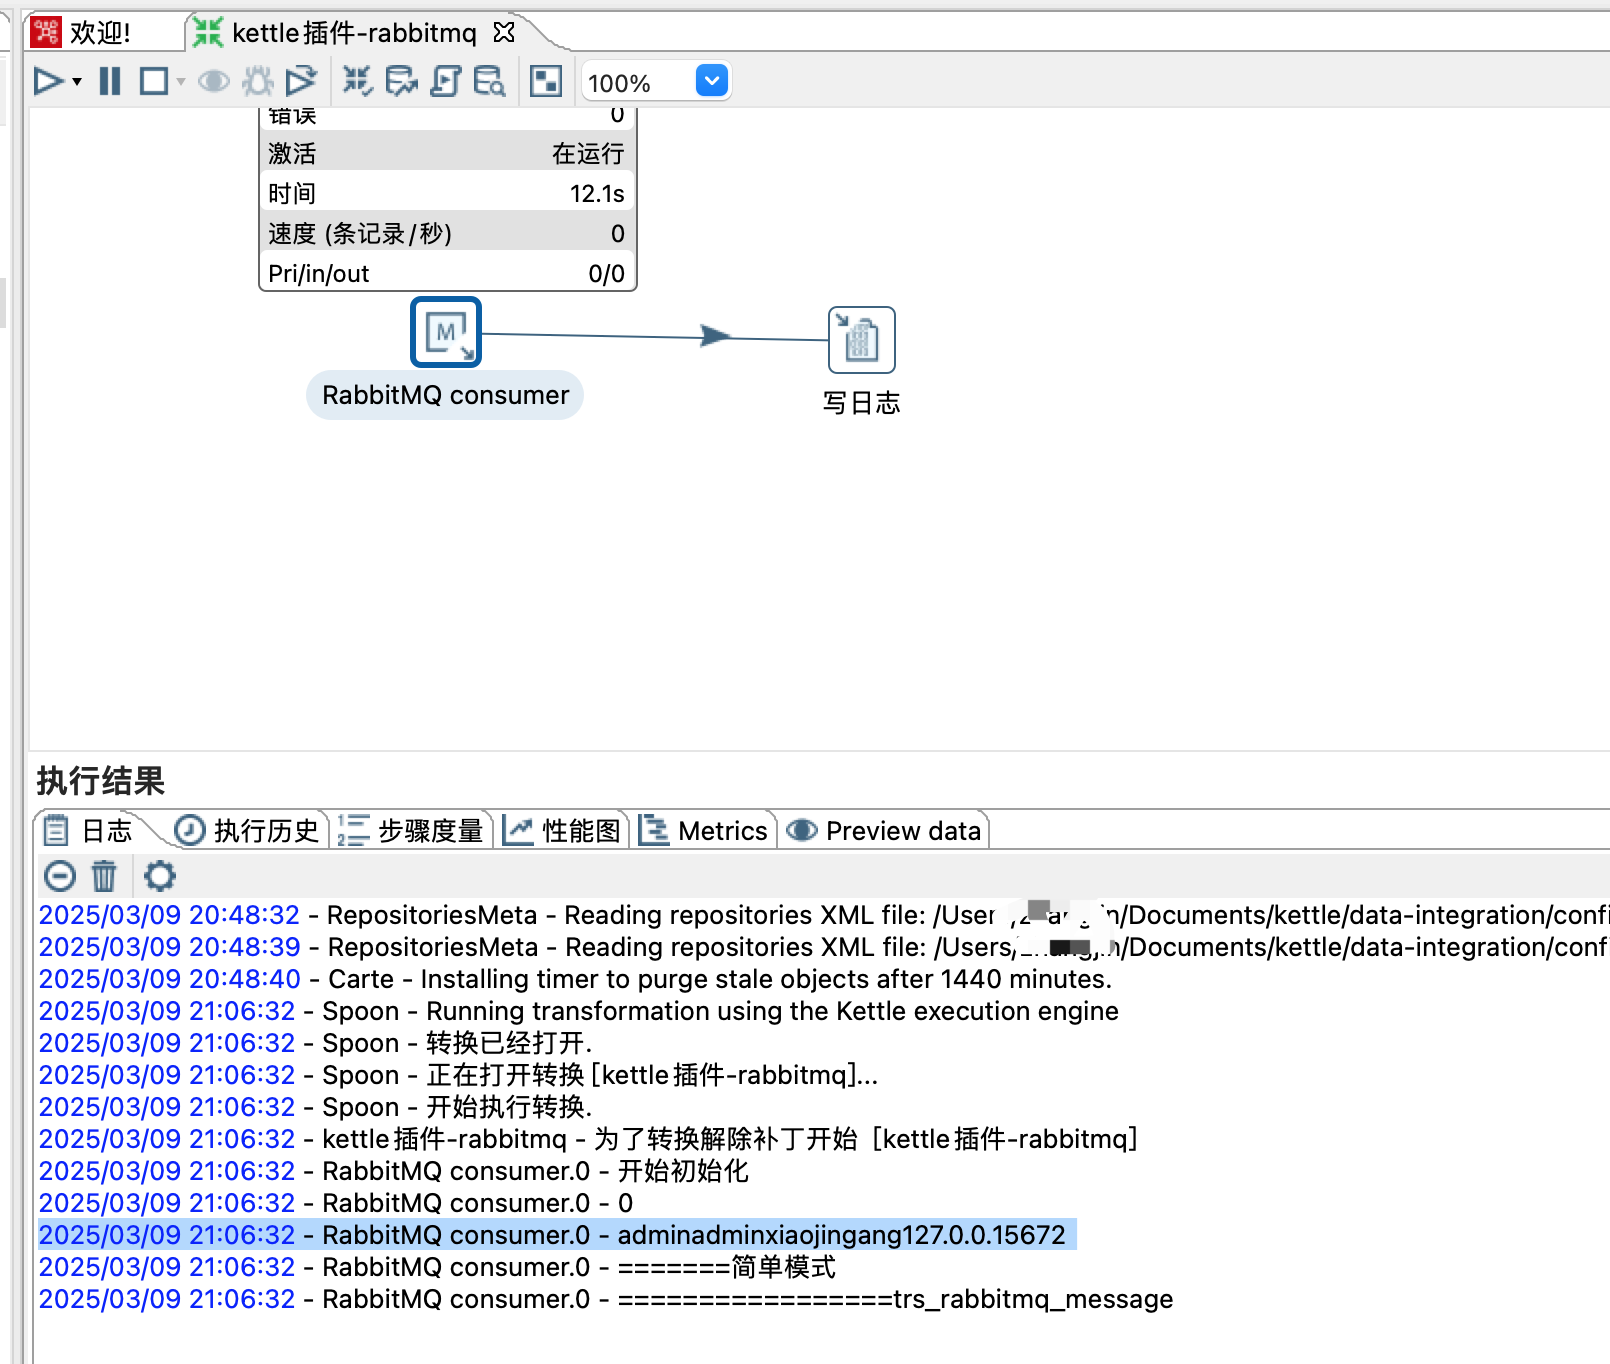Click the debug transformation bug icon
The height and width of the screenshot is (1364, 1610).
tap(258, 81)
